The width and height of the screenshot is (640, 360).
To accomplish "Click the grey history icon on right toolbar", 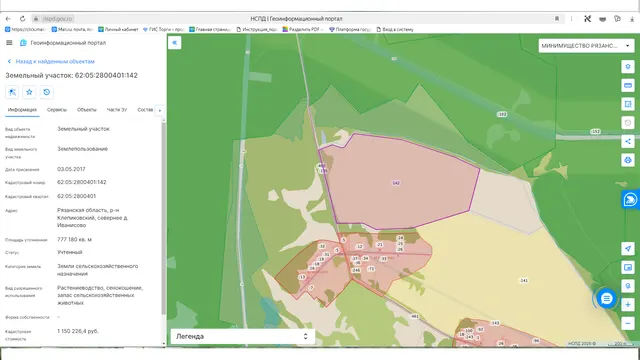I will 628,123.
